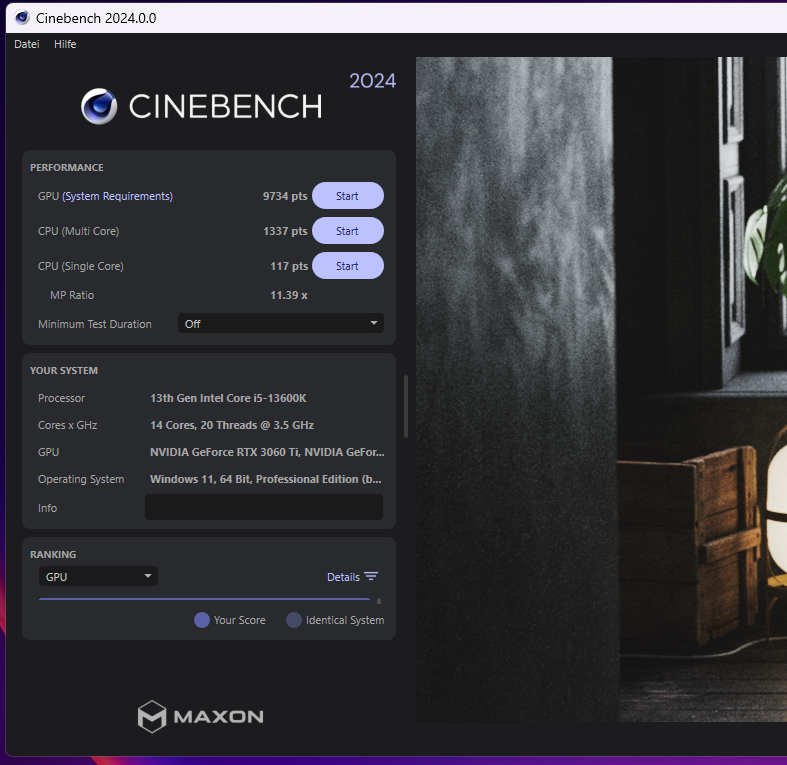Click the 2024 version label

(372, 81)
